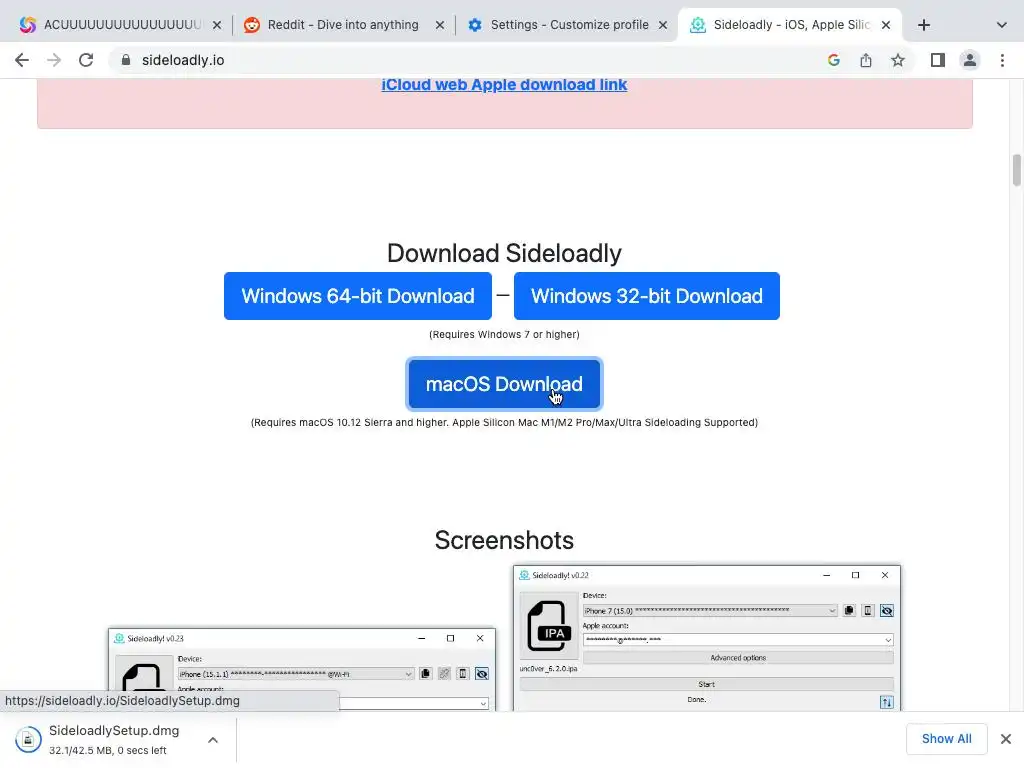
Task: Switch to the Reddit tab
Action: pos(332,25)
